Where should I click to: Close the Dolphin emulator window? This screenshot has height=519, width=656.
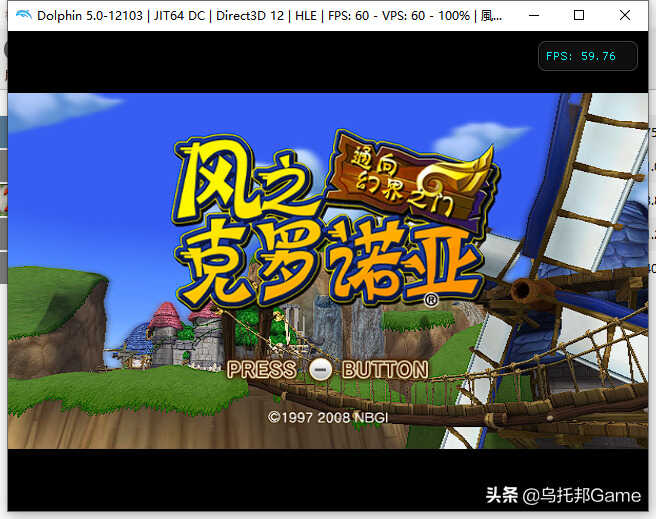tap(625, 15)
